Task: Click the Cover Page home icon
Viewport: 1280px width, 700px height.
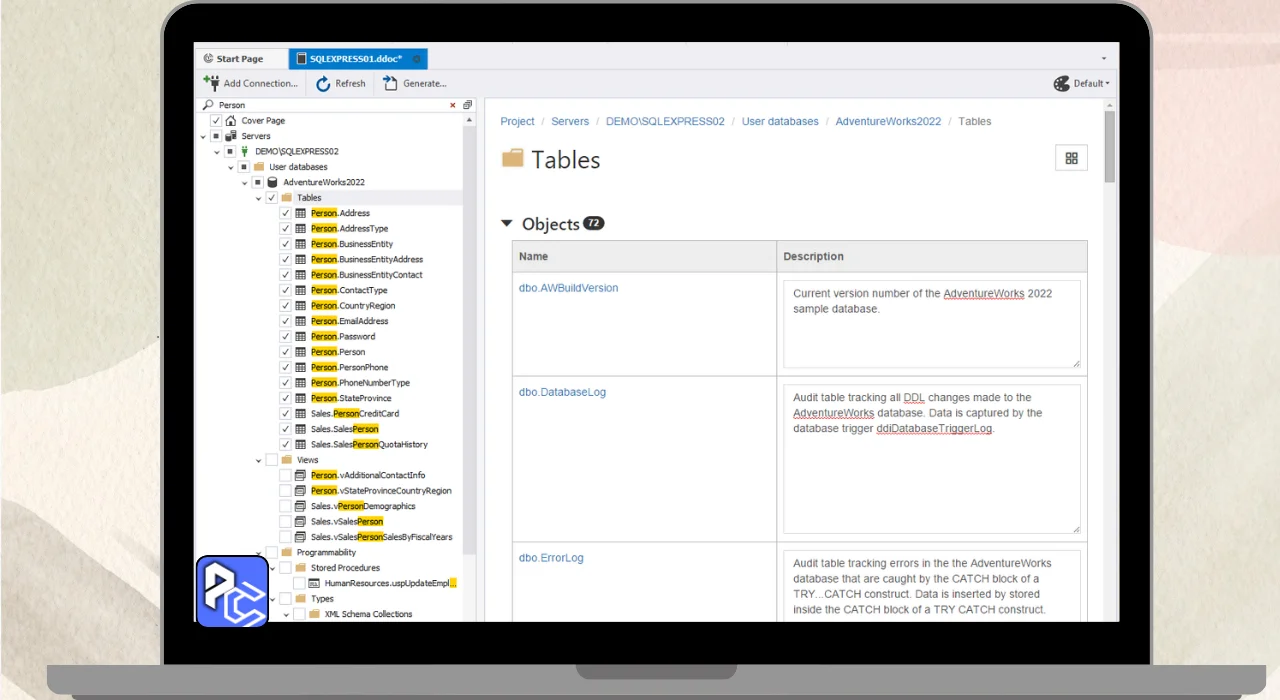Action: pos(231,120)
